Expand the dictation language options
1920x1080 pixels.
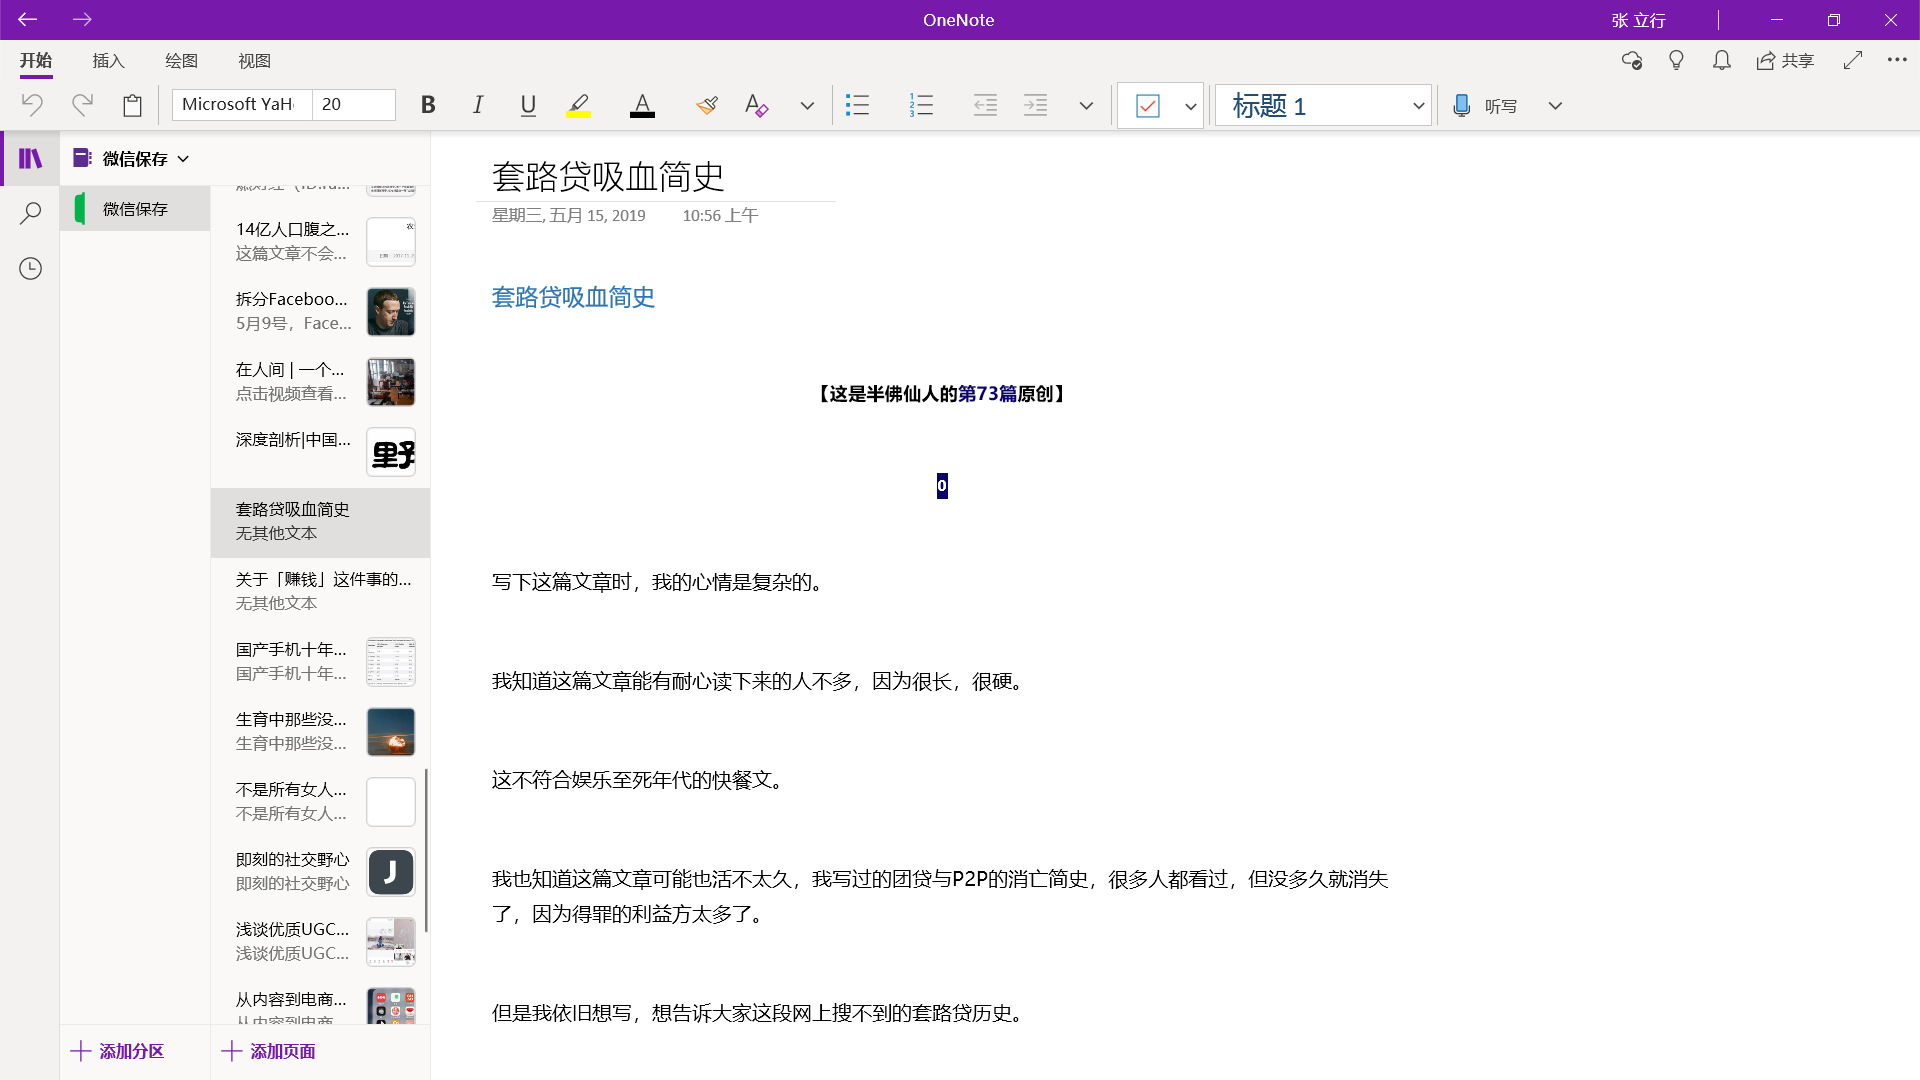pos(1553,105)
